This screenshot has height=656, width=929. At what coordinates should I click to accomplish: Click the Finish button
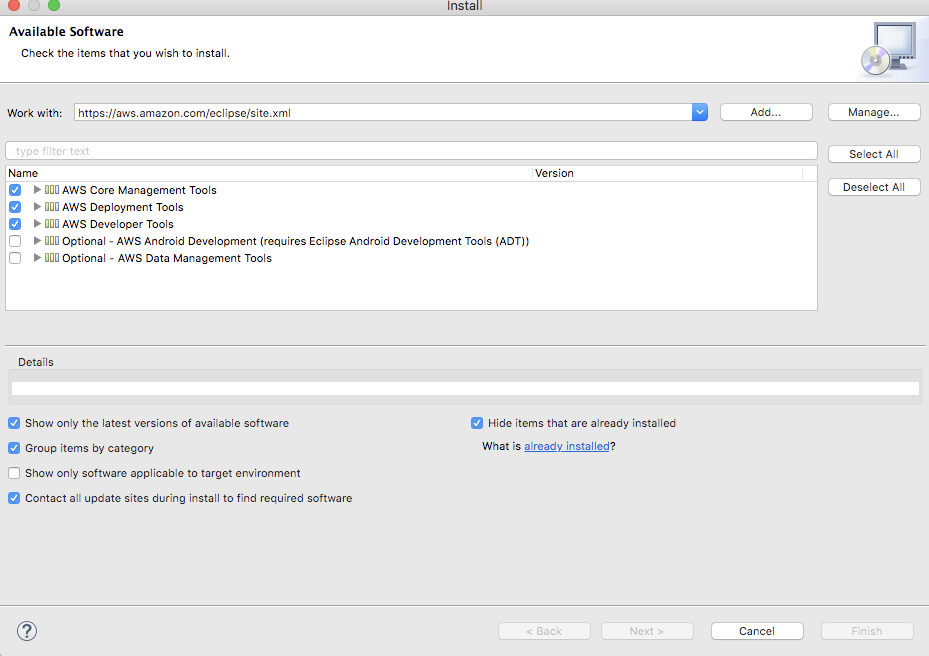(x=867, y=631)
